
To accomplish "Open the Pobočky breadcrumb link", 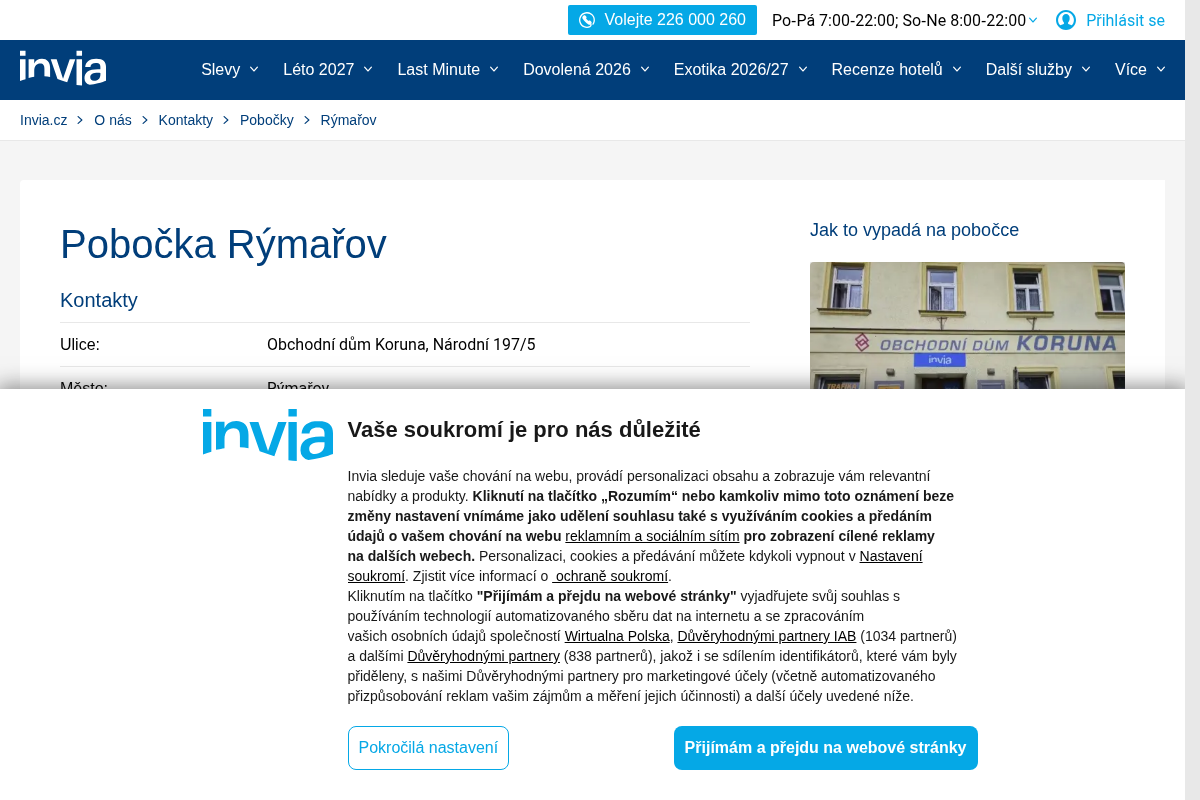I will [x=267, y=120].
